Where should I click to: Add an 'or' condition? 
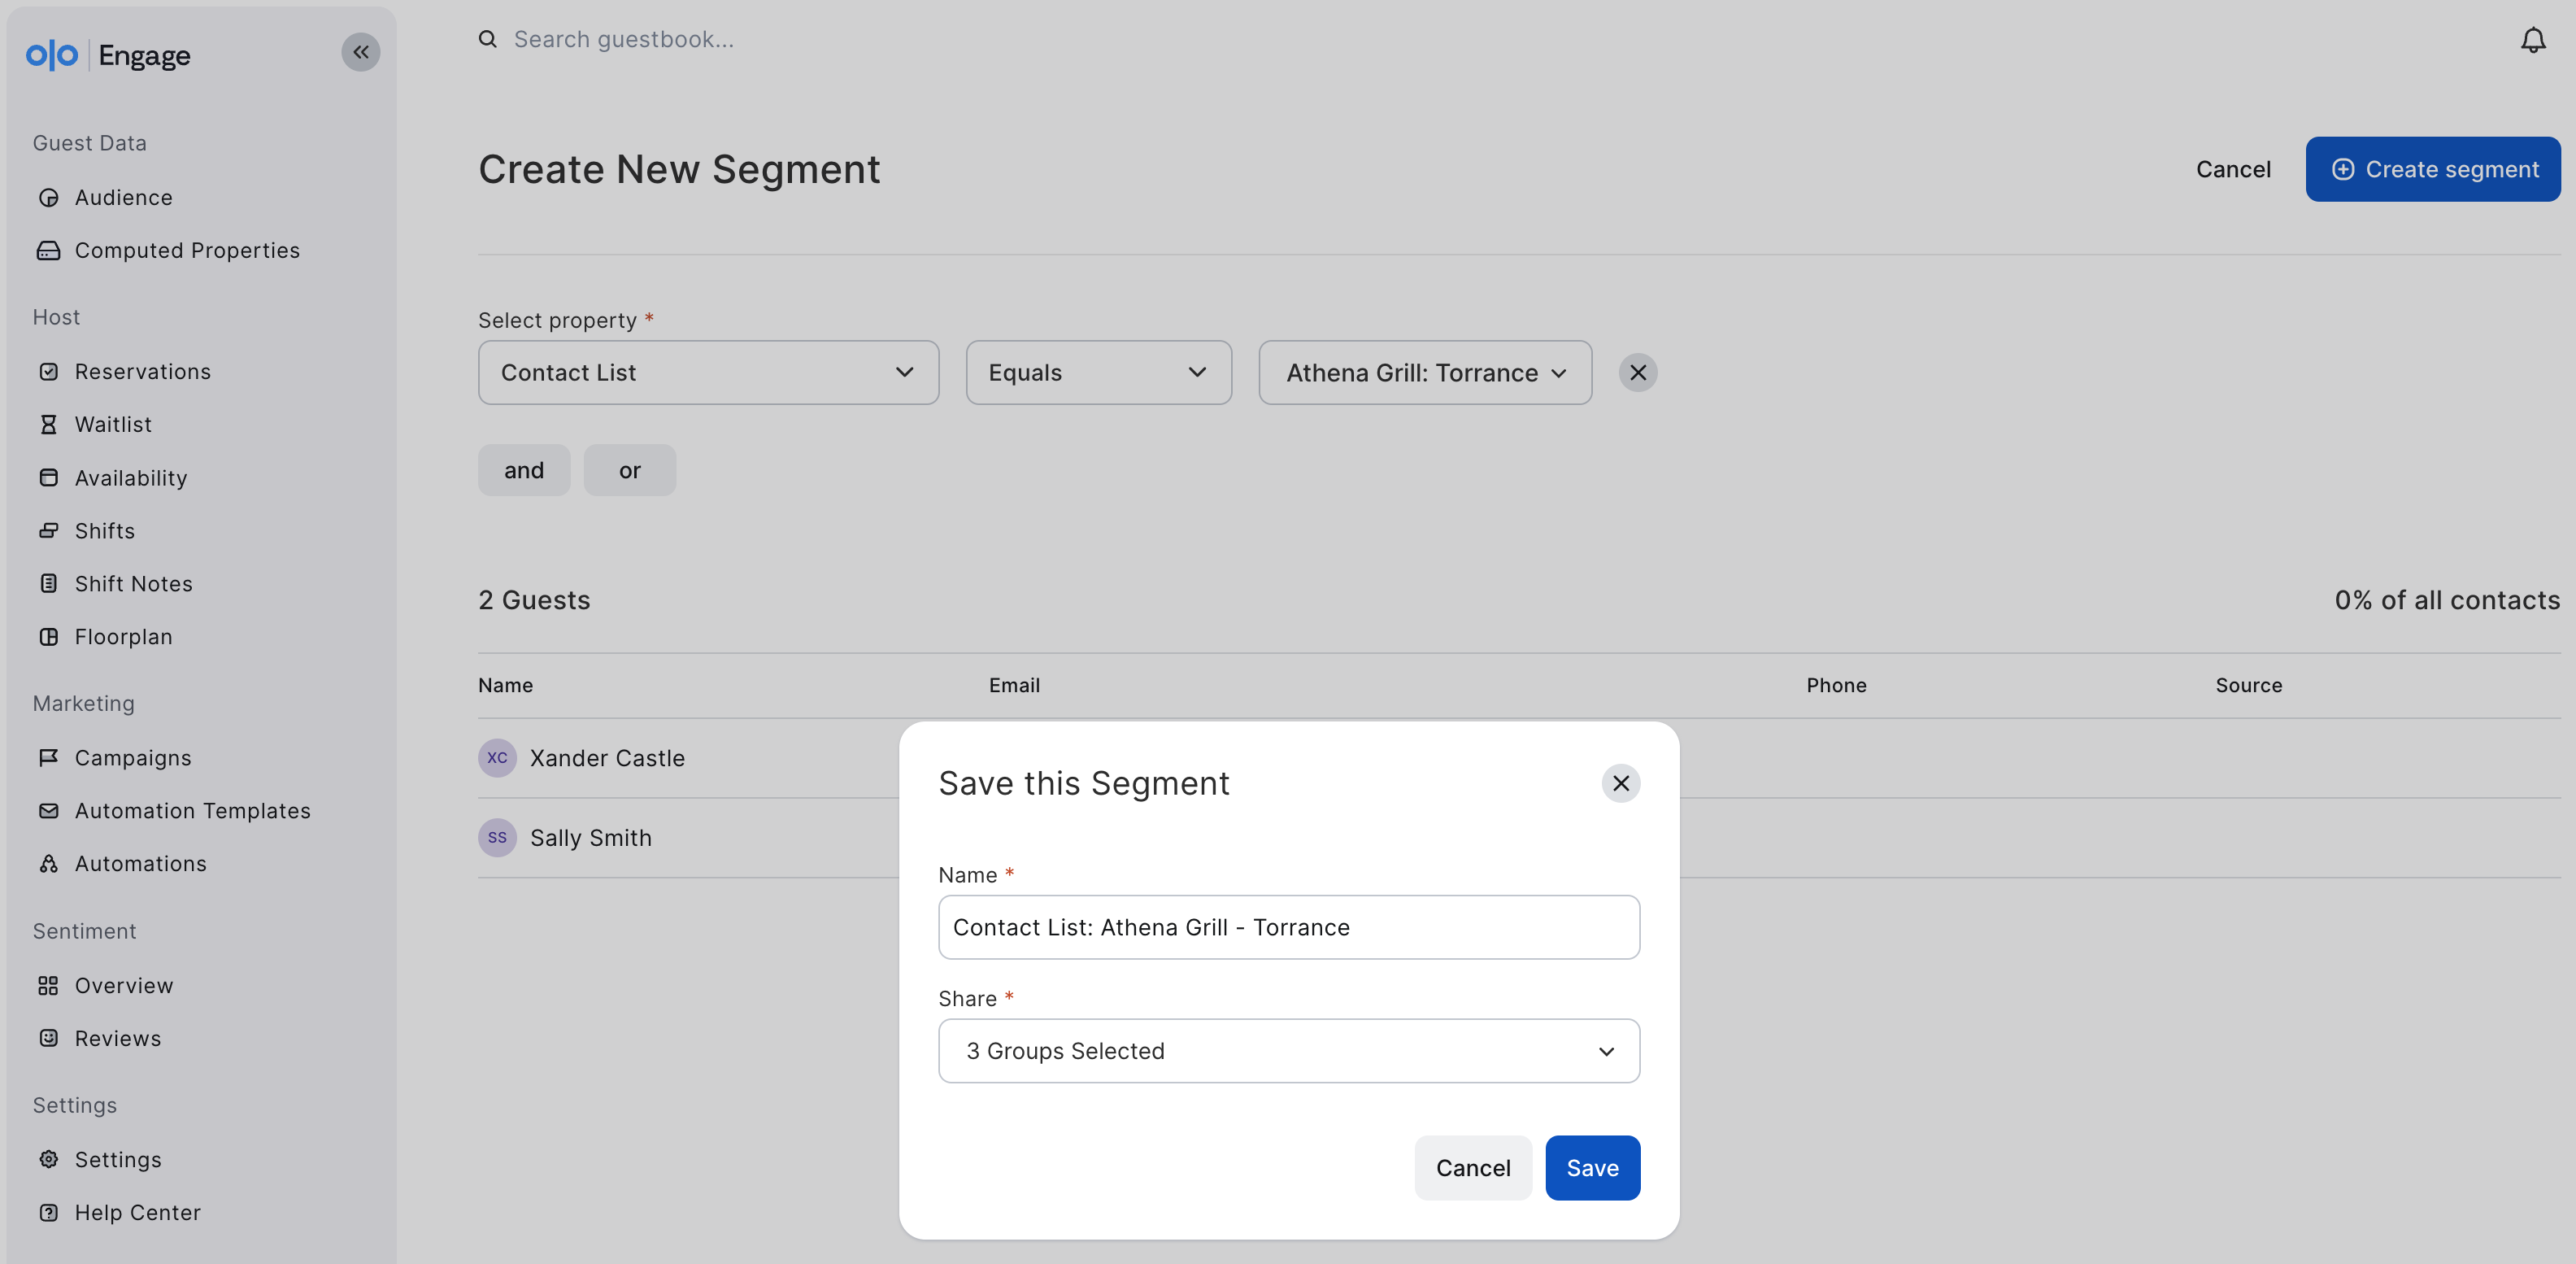click(x=630, y=470)
